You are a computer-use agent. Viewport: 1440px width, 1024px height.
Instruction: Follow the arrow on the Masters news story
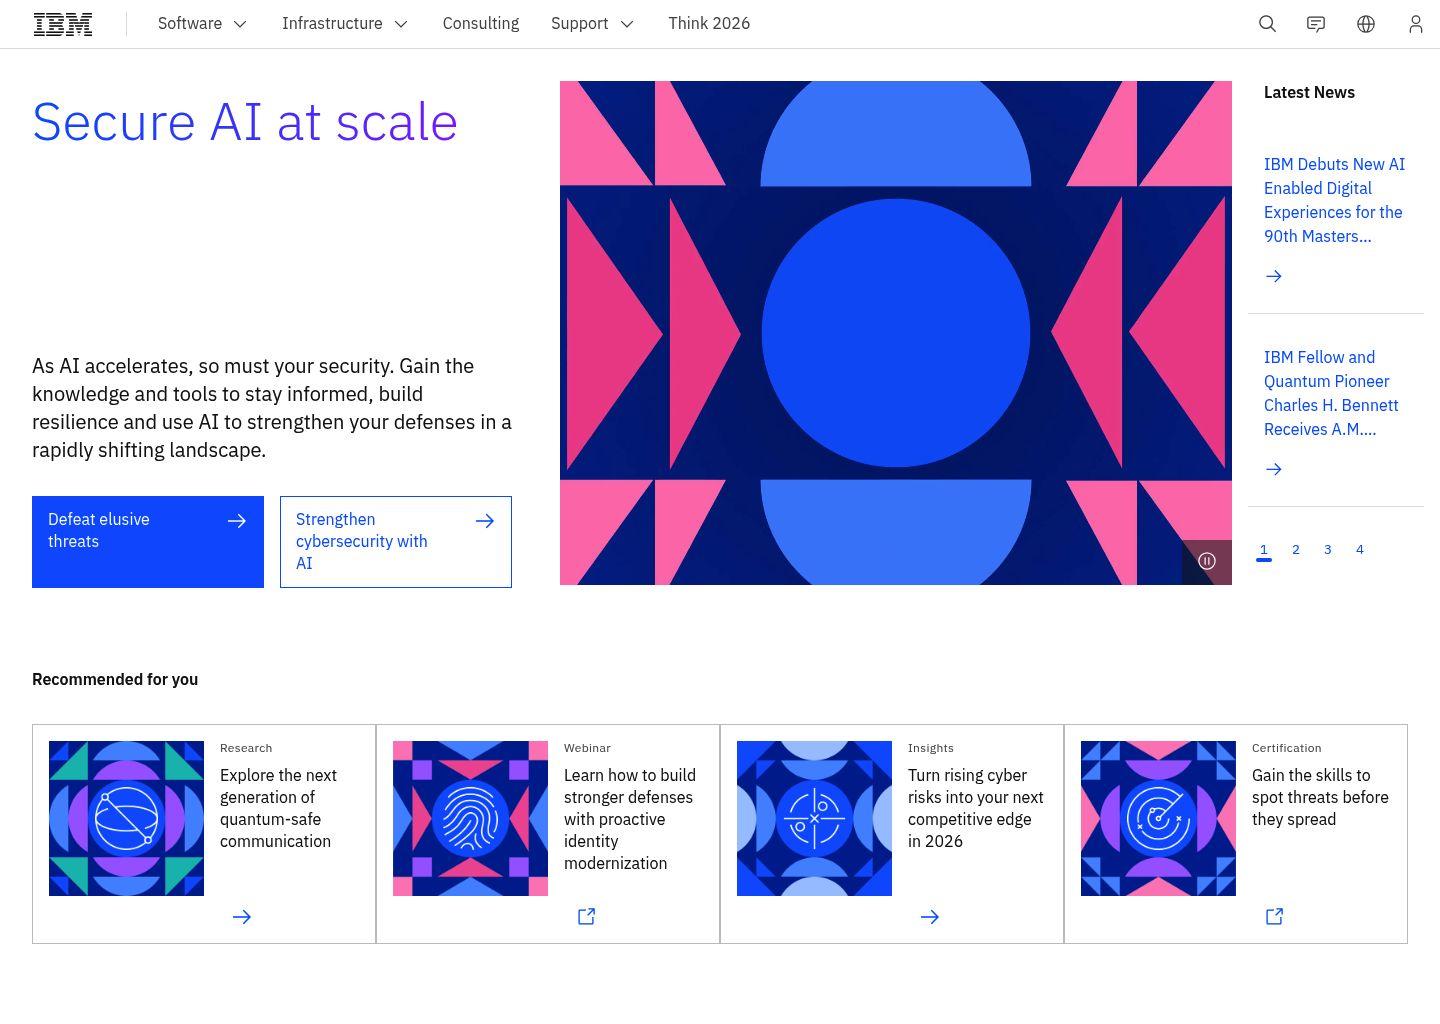(x=1273, y=276)
